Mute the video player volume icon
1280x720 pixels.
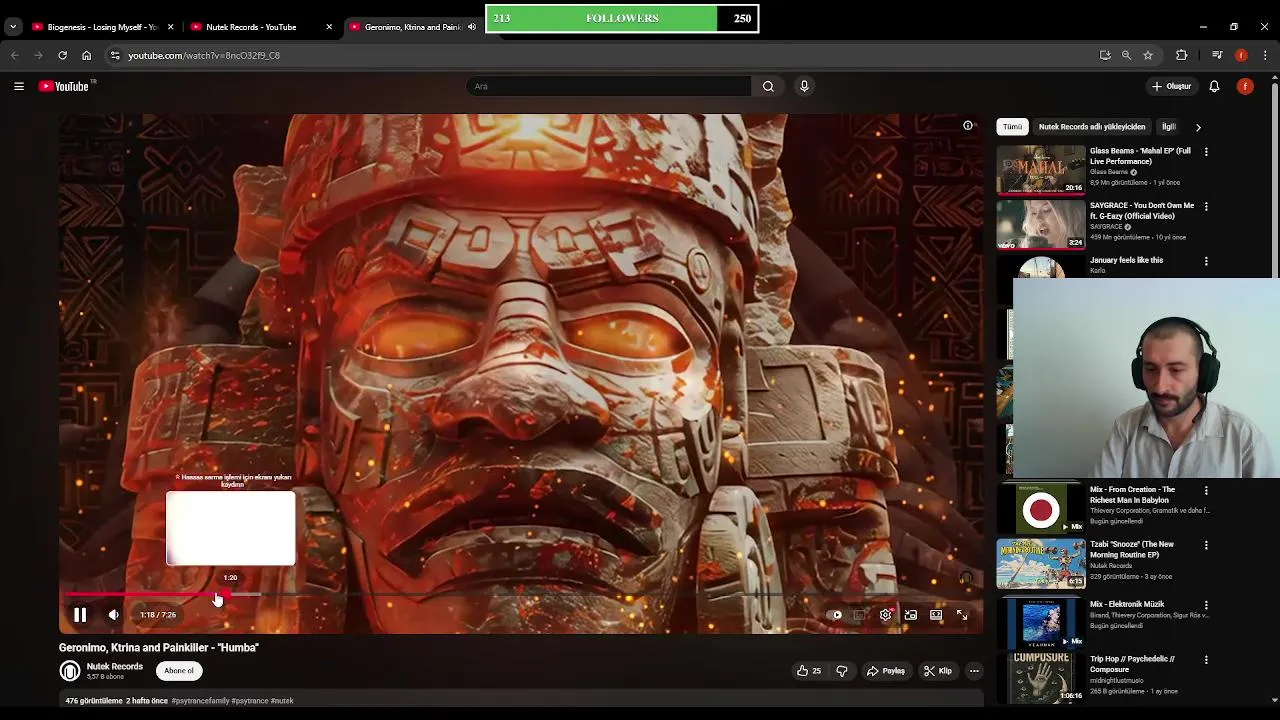click(x=113, y=615)
